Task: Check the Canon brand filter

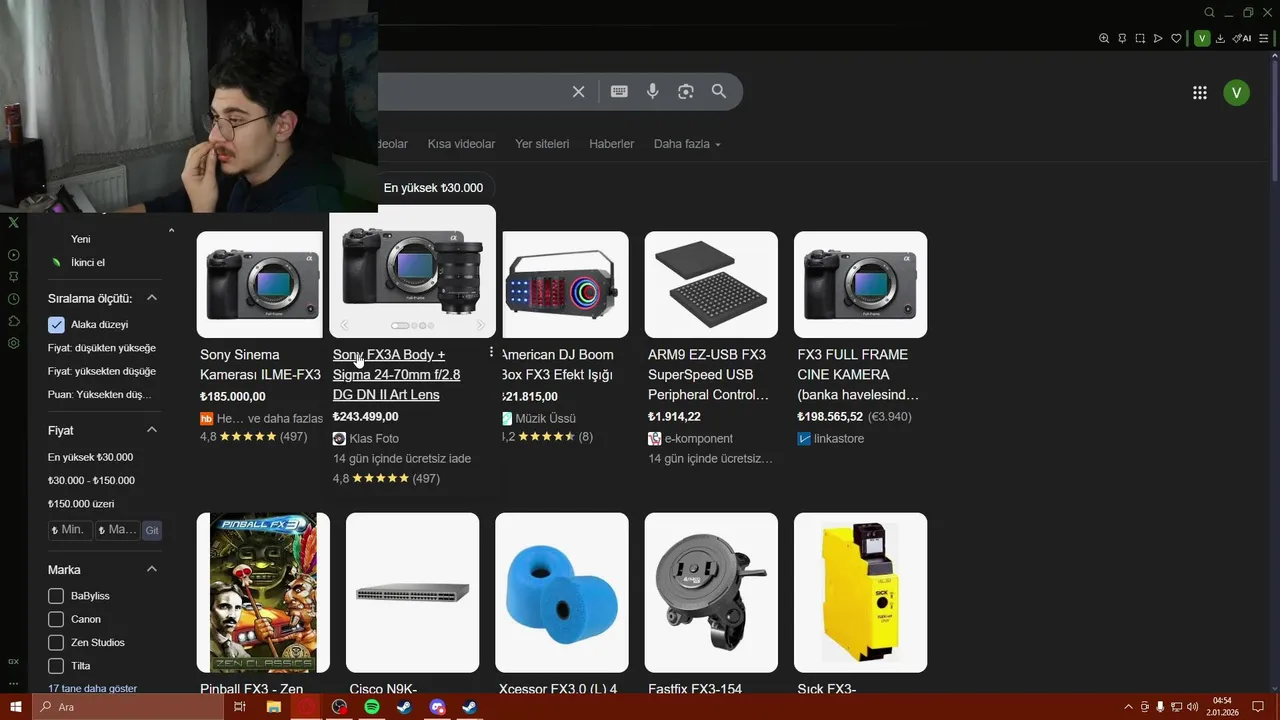Action: tap(56, 619)
